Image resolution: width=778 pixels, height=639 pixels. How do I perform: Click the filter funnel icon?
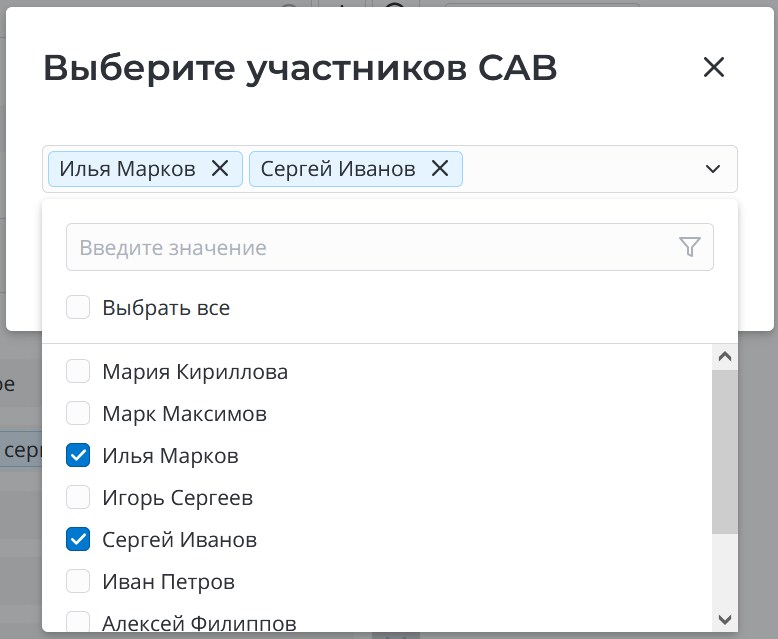pos(689,247)
